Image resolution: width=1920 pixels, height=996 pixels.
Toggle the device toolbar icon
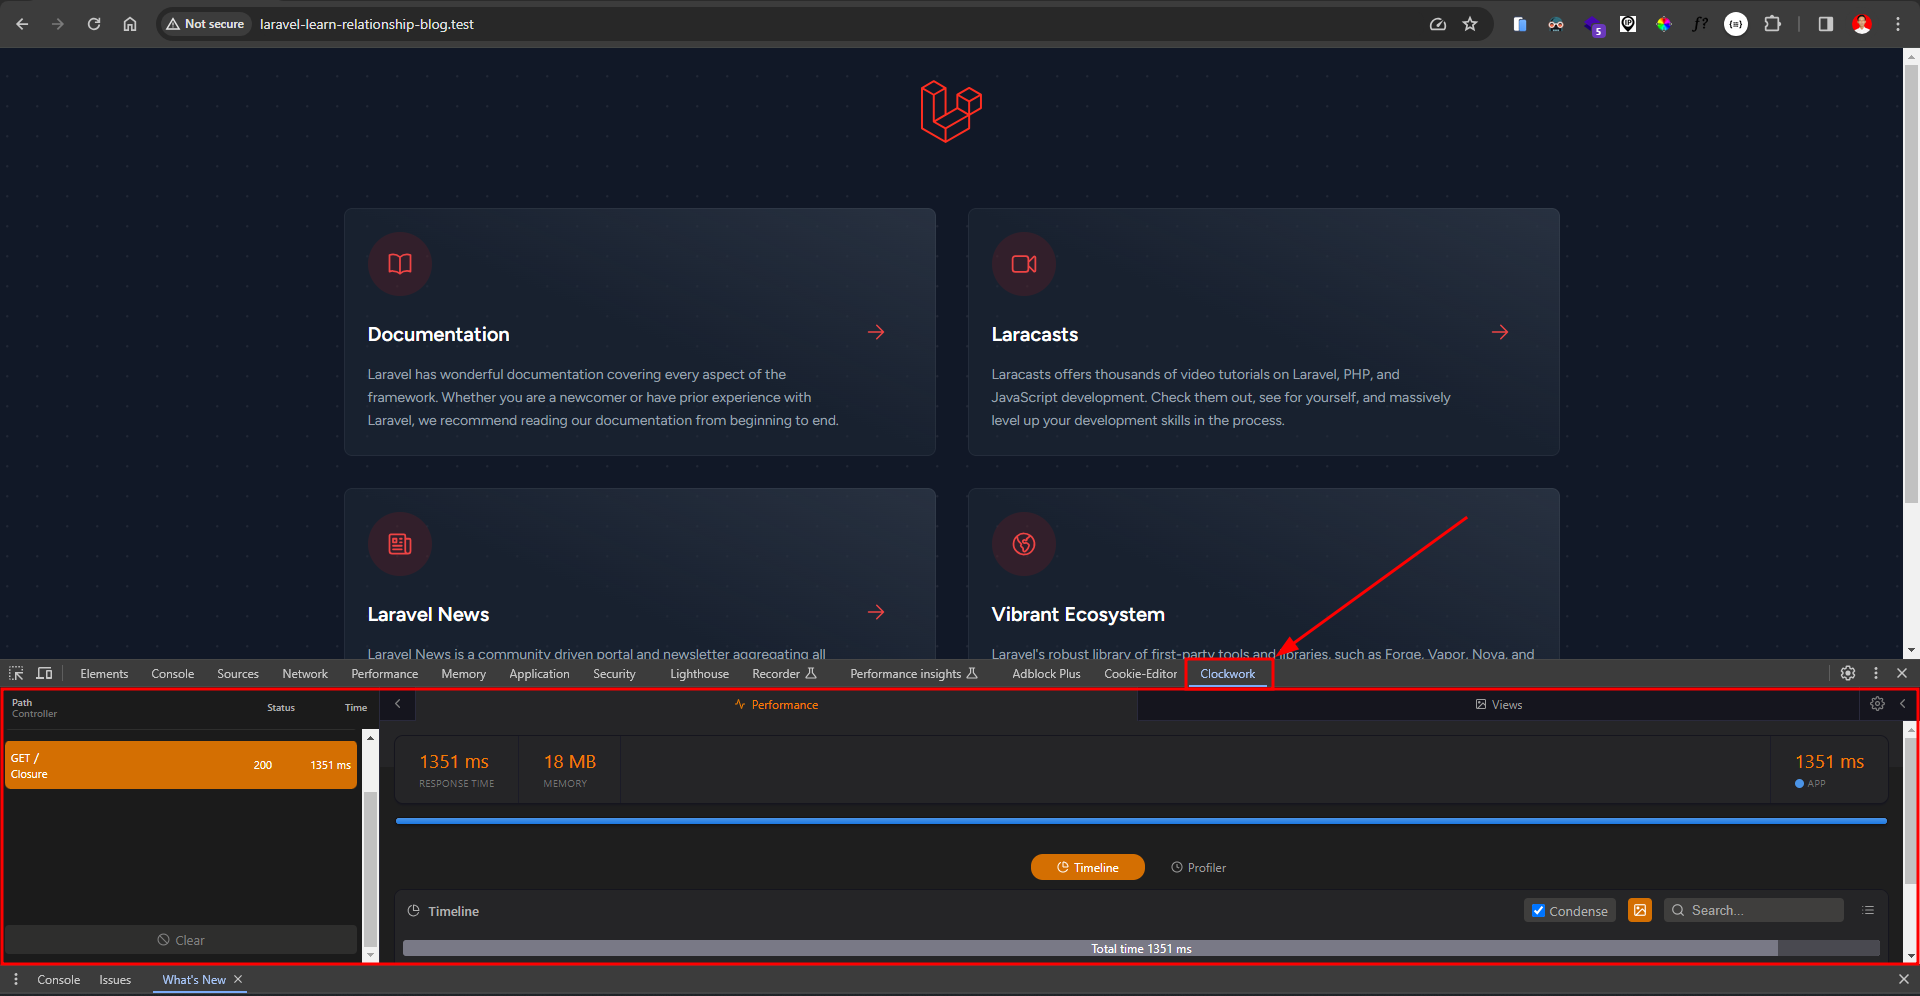(44, 673)
